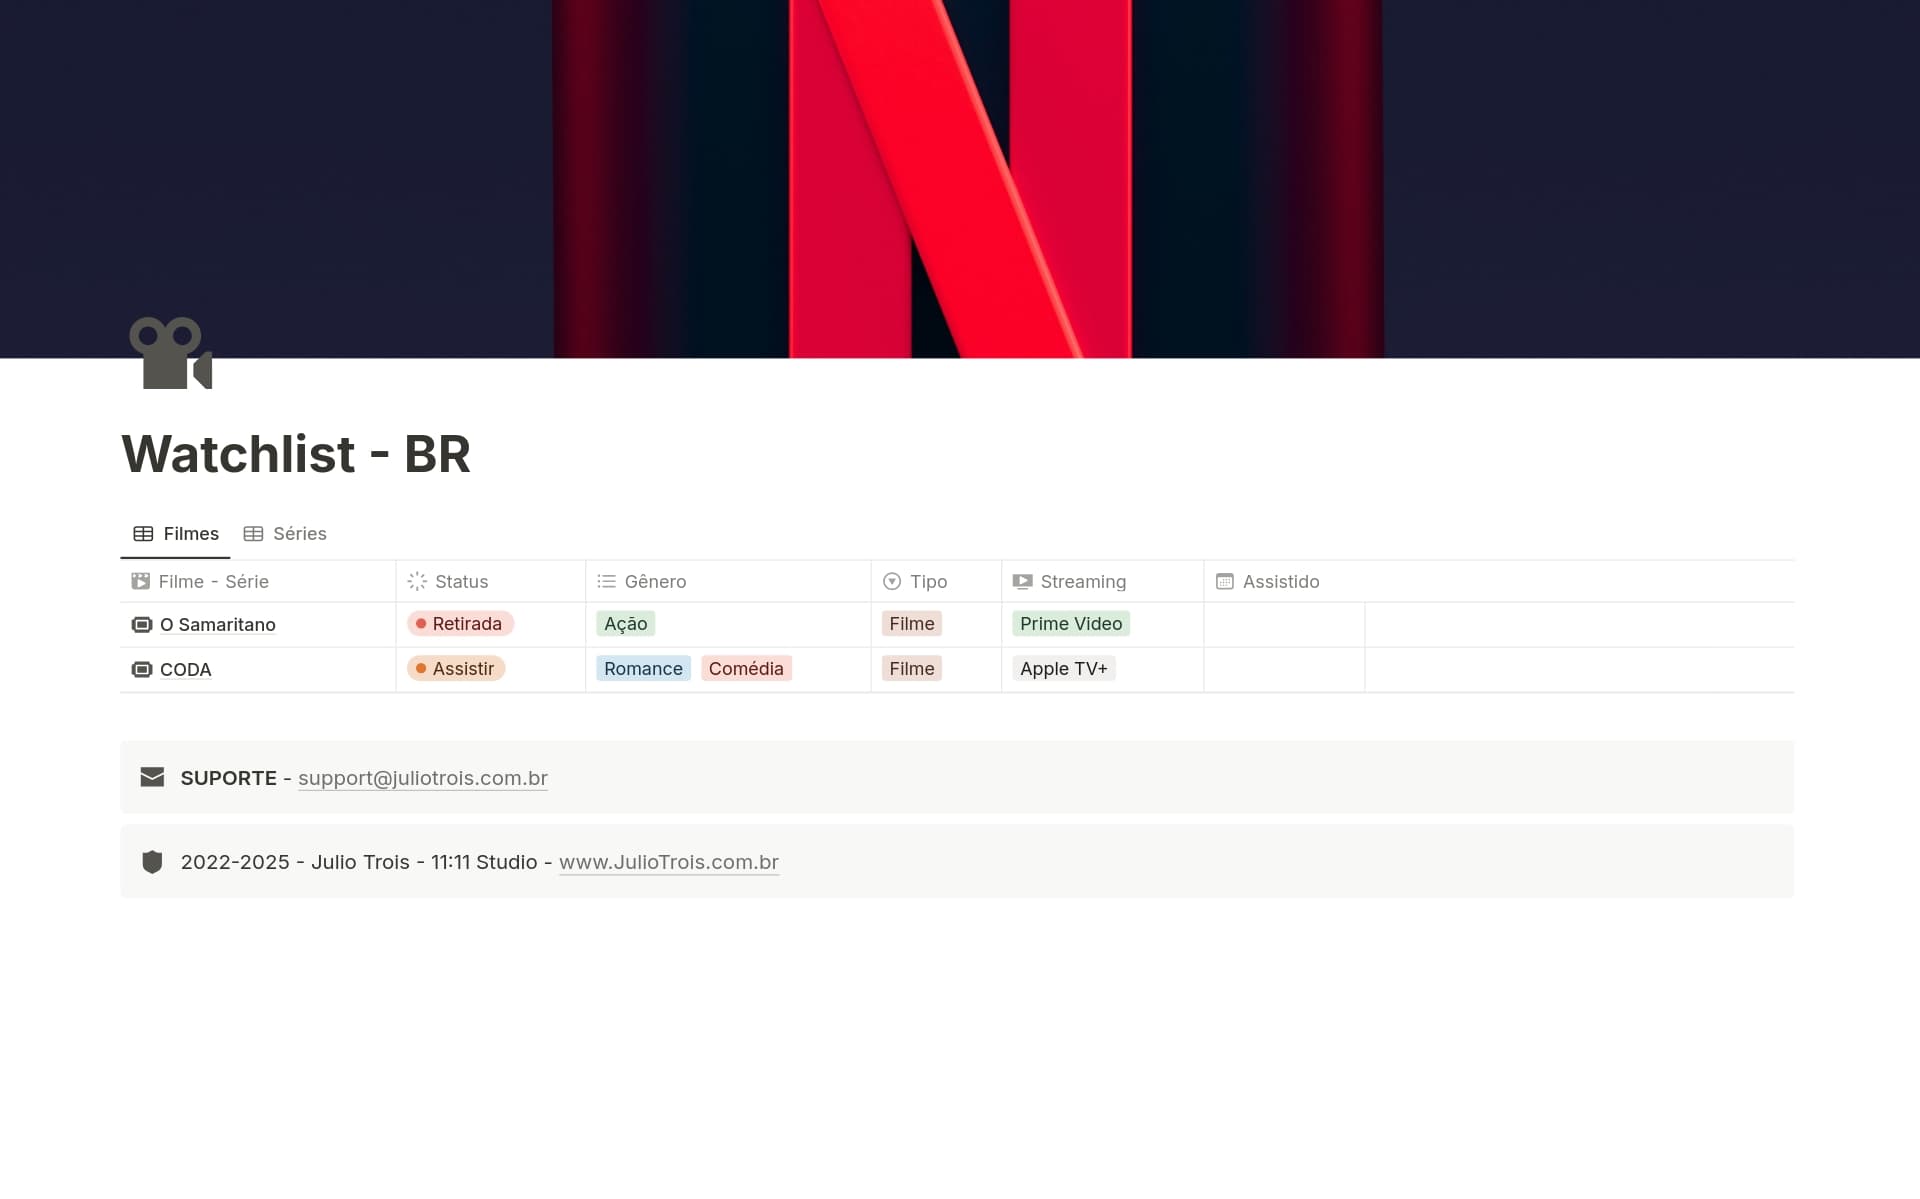
Task: Open the Streaming field showing Apple TV+
Action: pyautogui.click(x=1063, y=668)
